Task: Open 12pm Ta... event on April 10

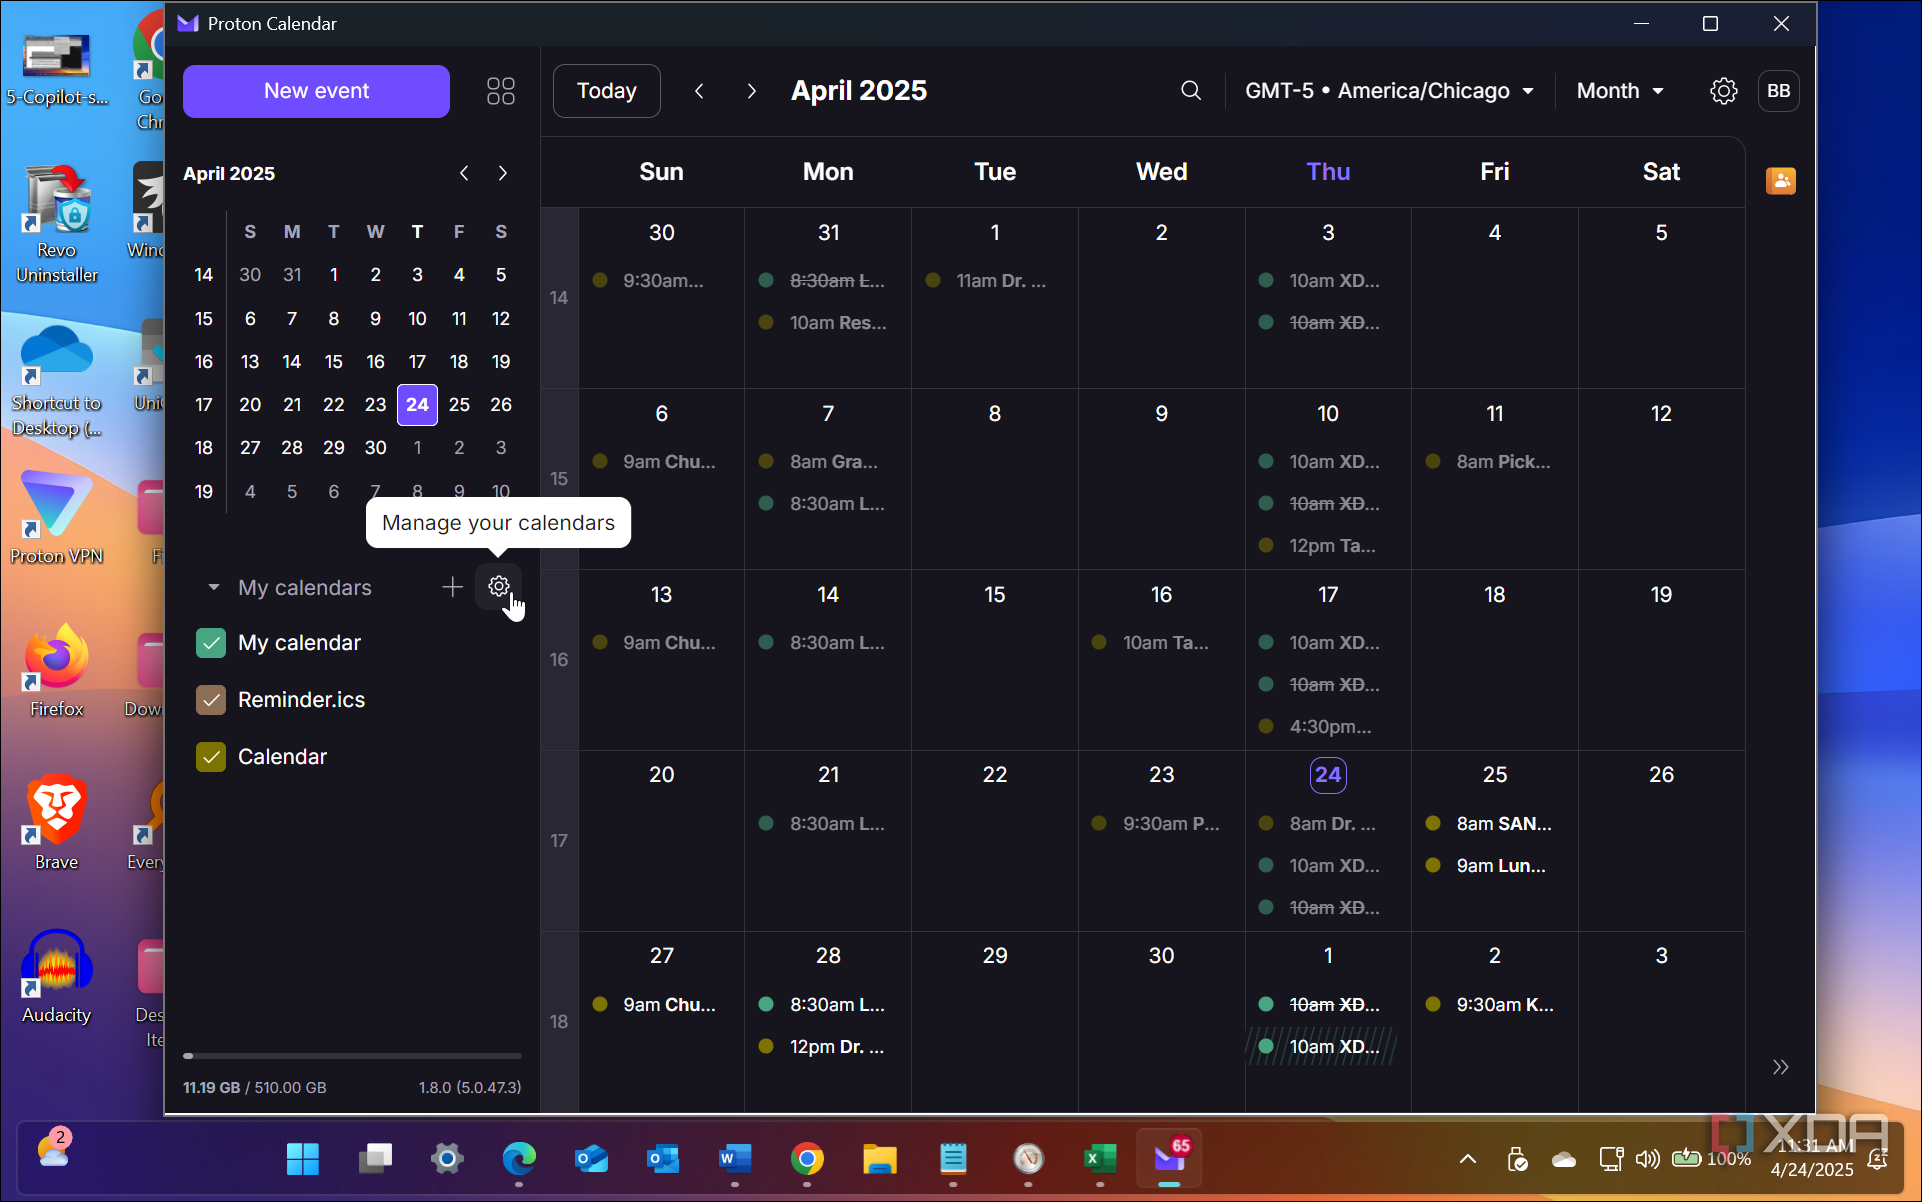Action: [x=1327, y=546]
